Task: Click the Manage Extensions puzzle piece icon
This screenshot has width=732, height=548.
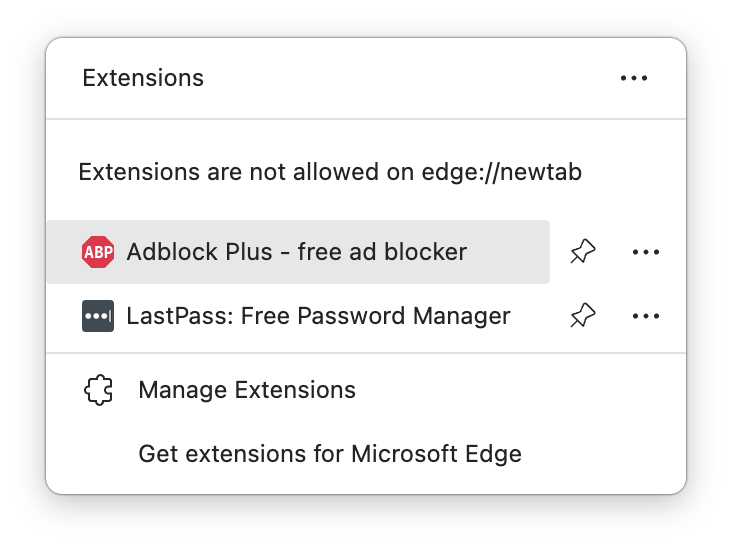Action: pos(98,390)
